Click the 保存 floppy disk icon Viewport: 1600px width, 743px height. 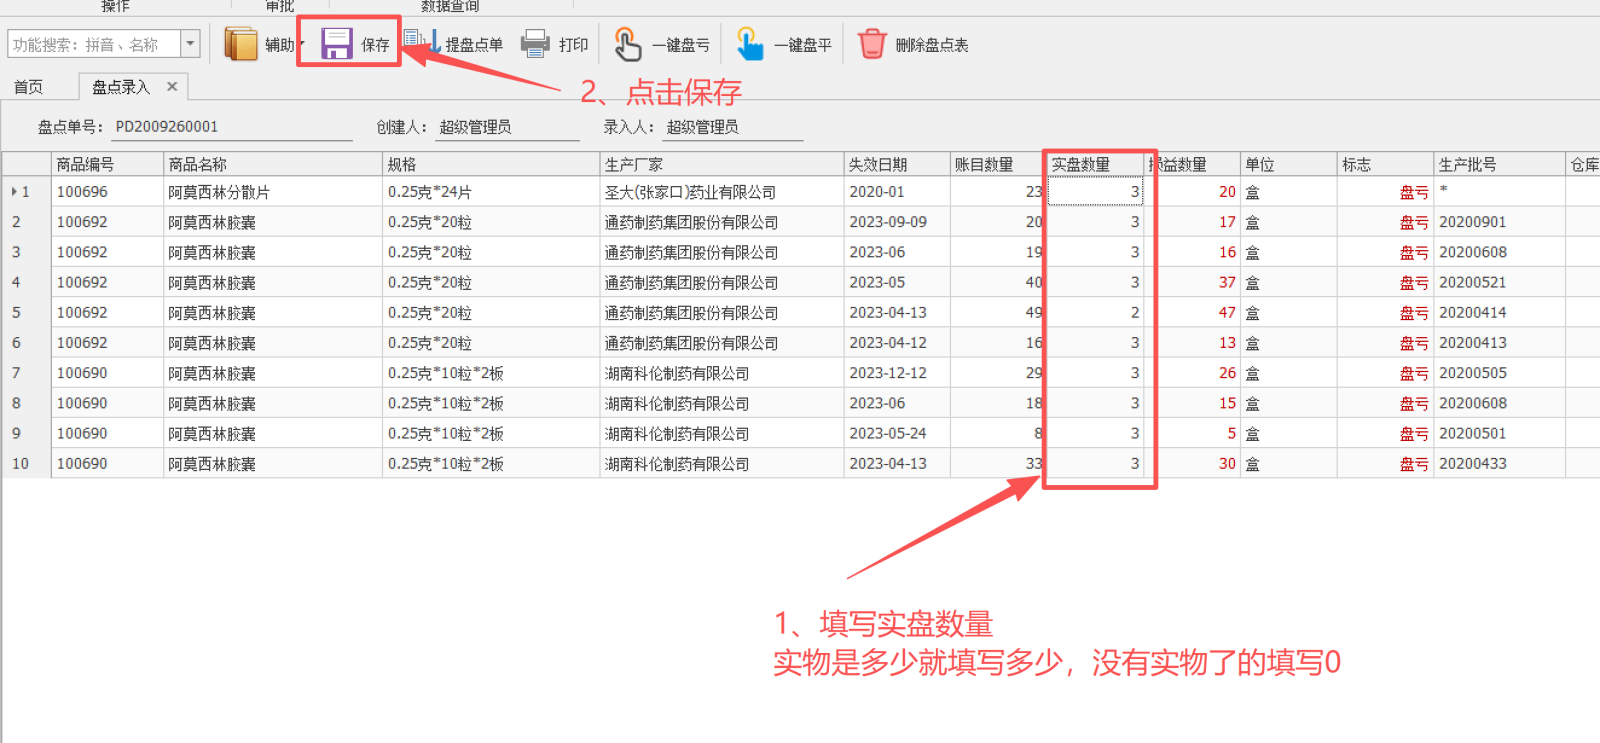pyautogui.click(x=337, y=44)
